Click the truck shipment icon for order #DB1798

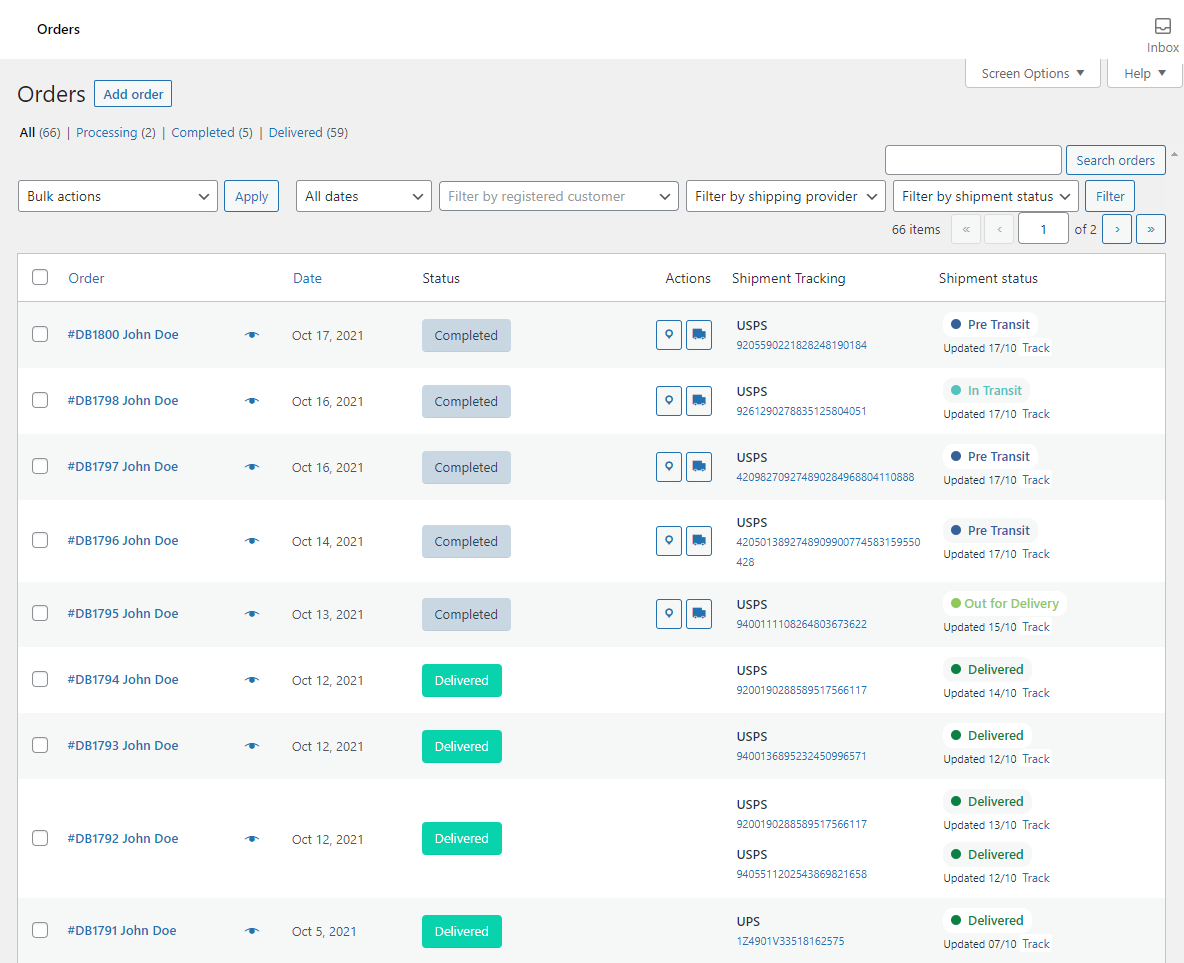tap(698, 400)
